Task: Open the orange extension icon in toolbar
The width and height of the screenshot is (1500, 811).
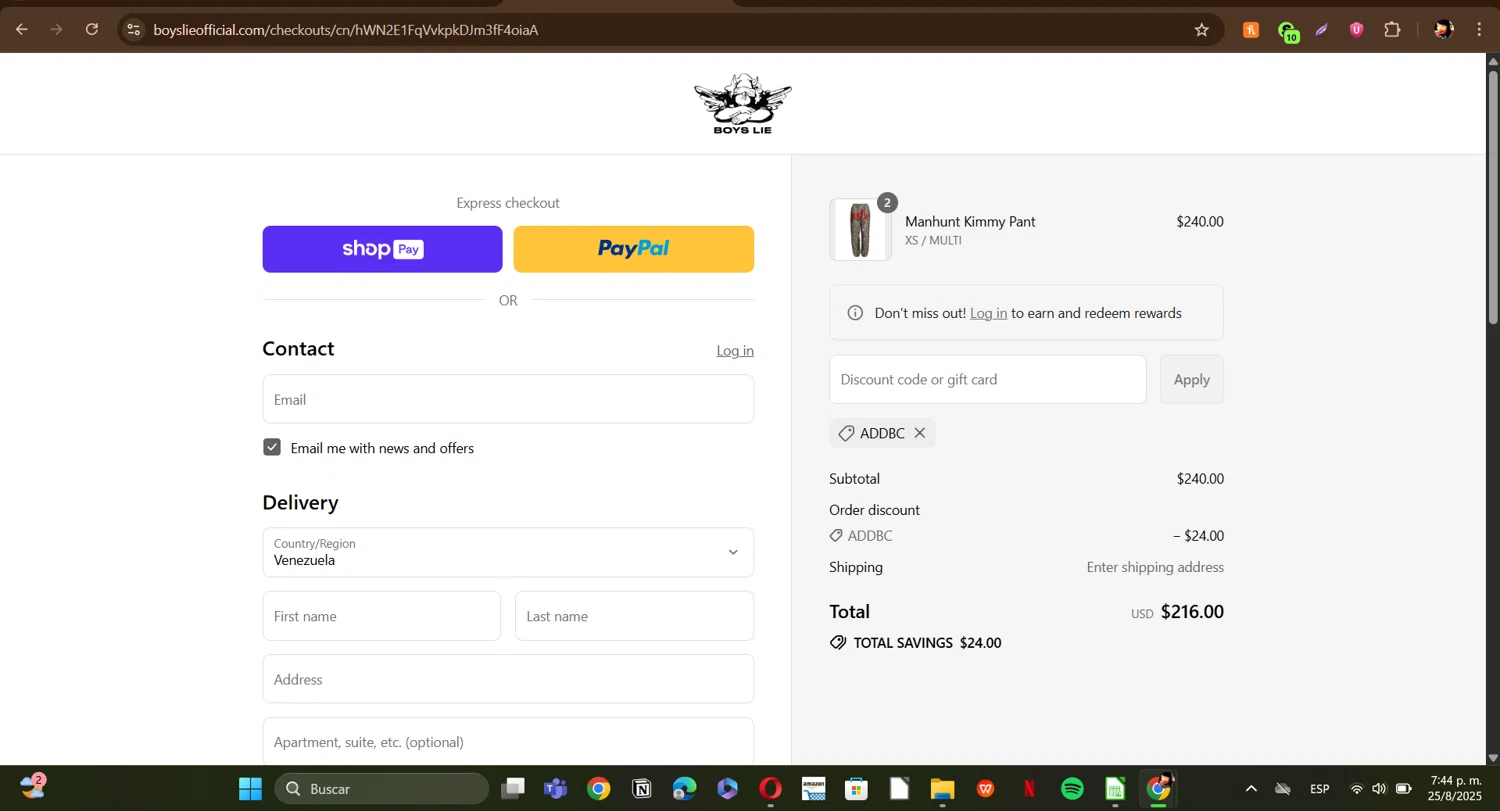Action: pos(1251,30)
